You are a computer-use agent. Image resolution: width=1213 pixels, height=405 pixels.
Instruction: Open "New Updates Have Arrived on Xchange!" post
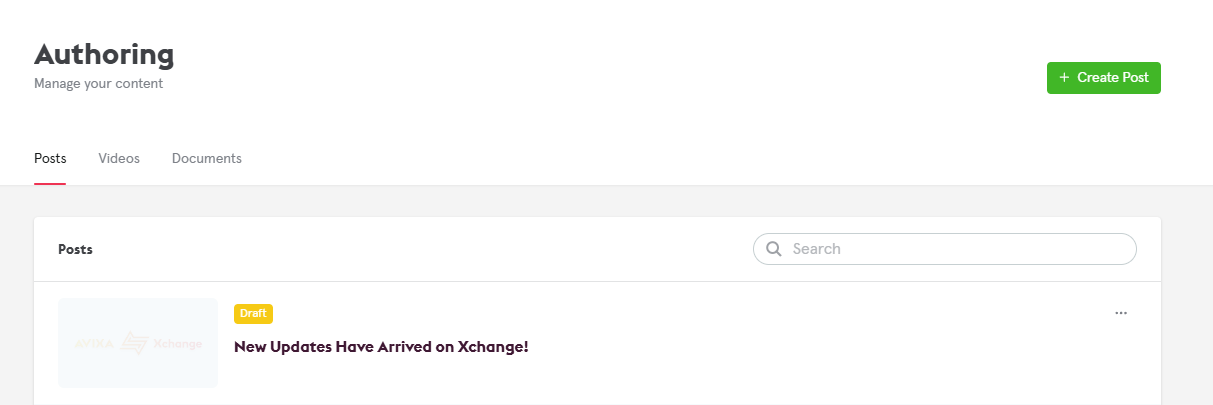[x=381, y=347]
